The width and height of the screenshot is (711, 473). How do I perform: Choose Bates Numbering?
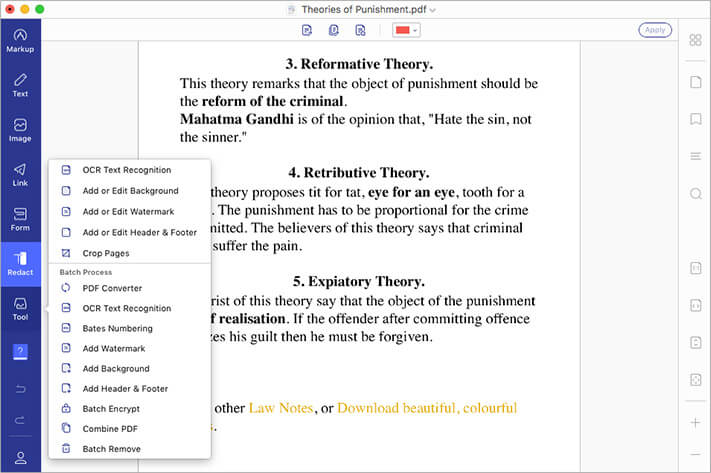[130, 328]
